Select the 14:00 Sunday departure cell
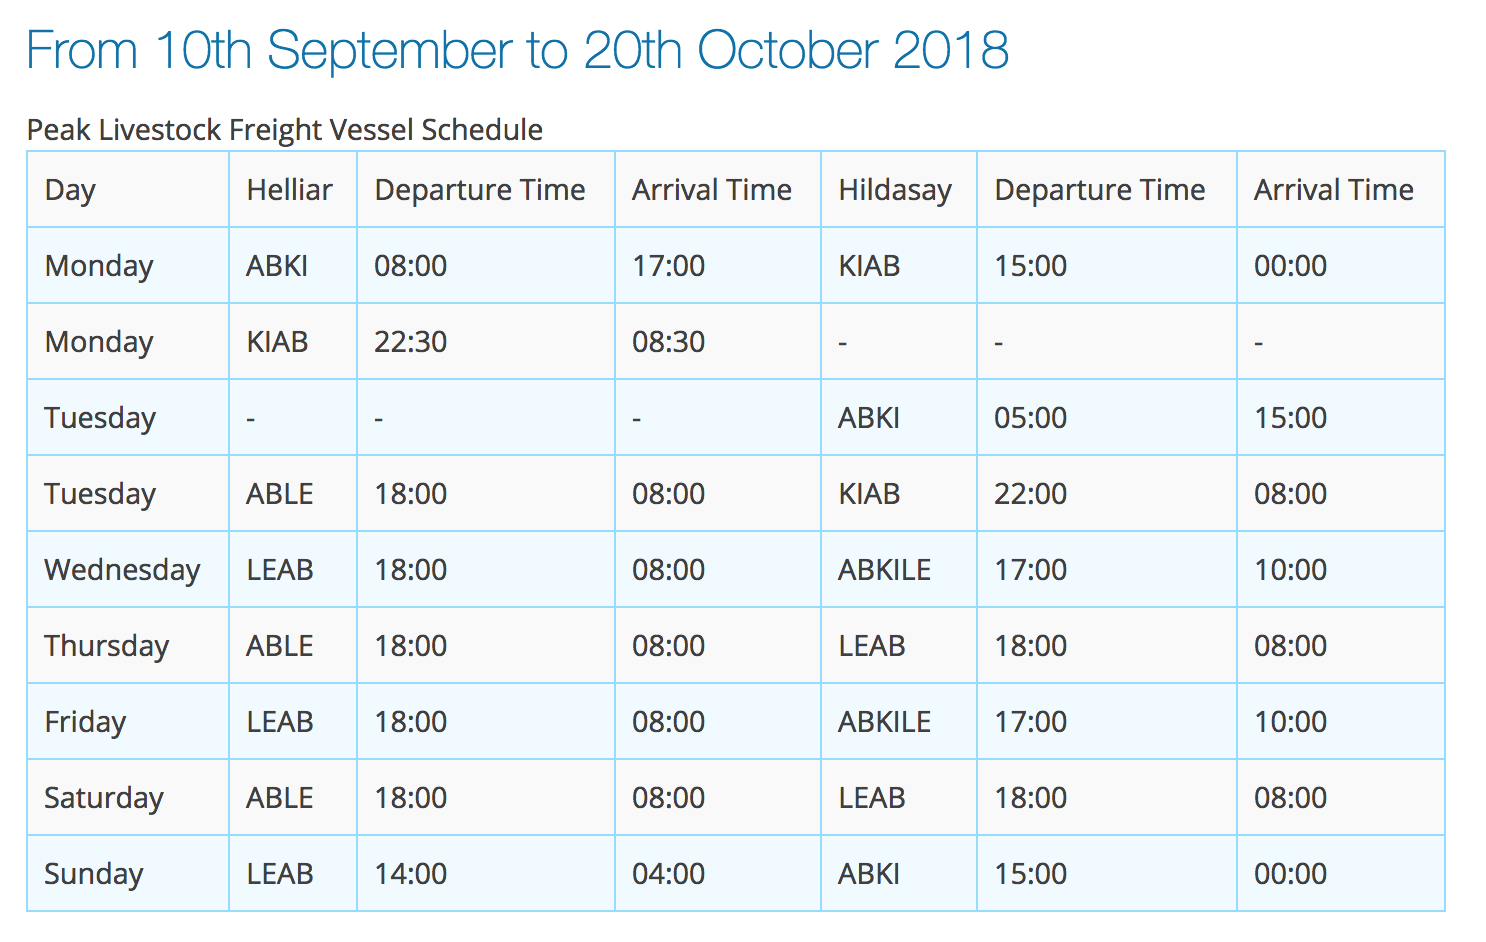 486,873
